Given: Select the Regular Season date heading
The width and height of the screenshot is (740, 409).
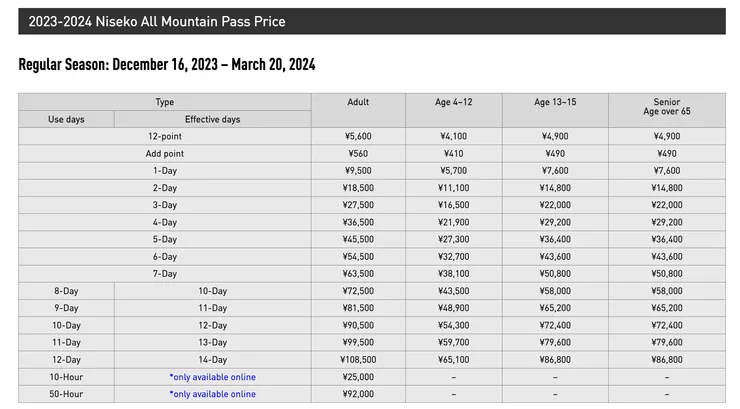Looking at the screenshot, I should click(x=167, y=65).
